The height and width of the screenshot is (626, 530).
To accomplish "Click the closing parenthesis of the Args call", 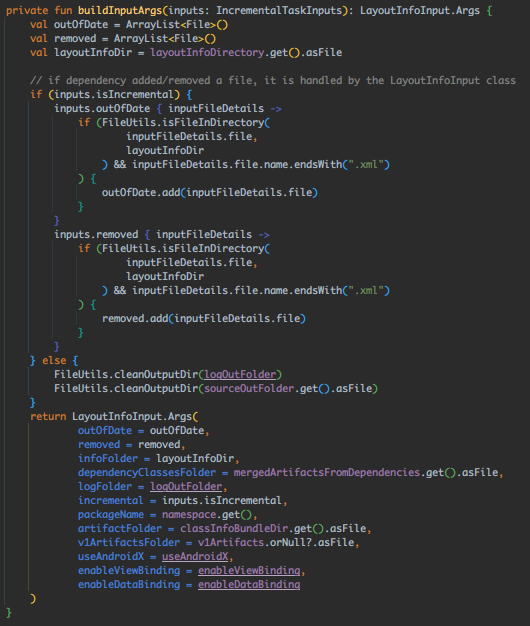I will [33, 598].
